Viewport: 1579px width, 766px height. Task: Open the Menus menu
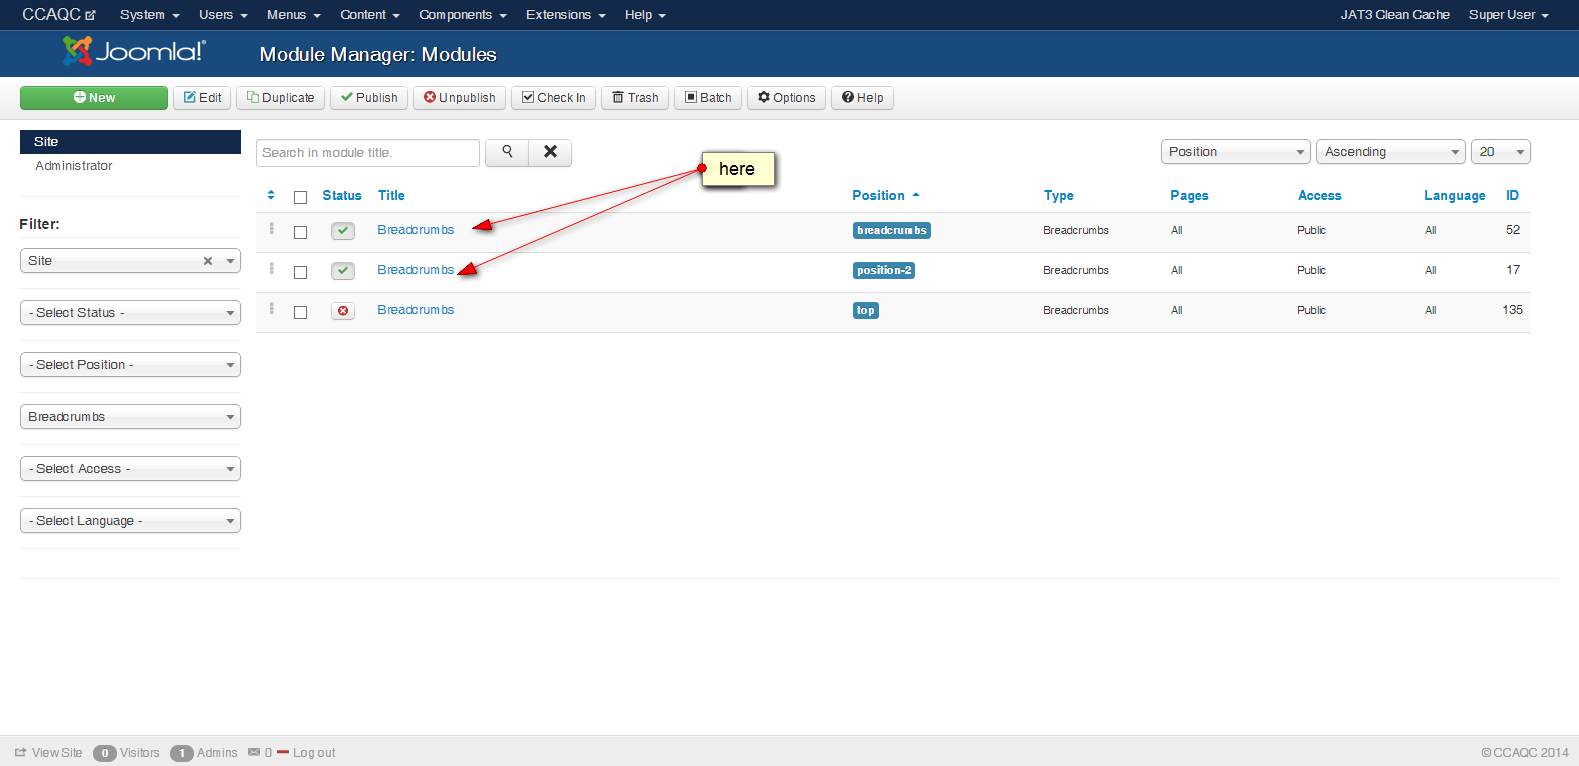pyautogui.click(x=294, y=15)
